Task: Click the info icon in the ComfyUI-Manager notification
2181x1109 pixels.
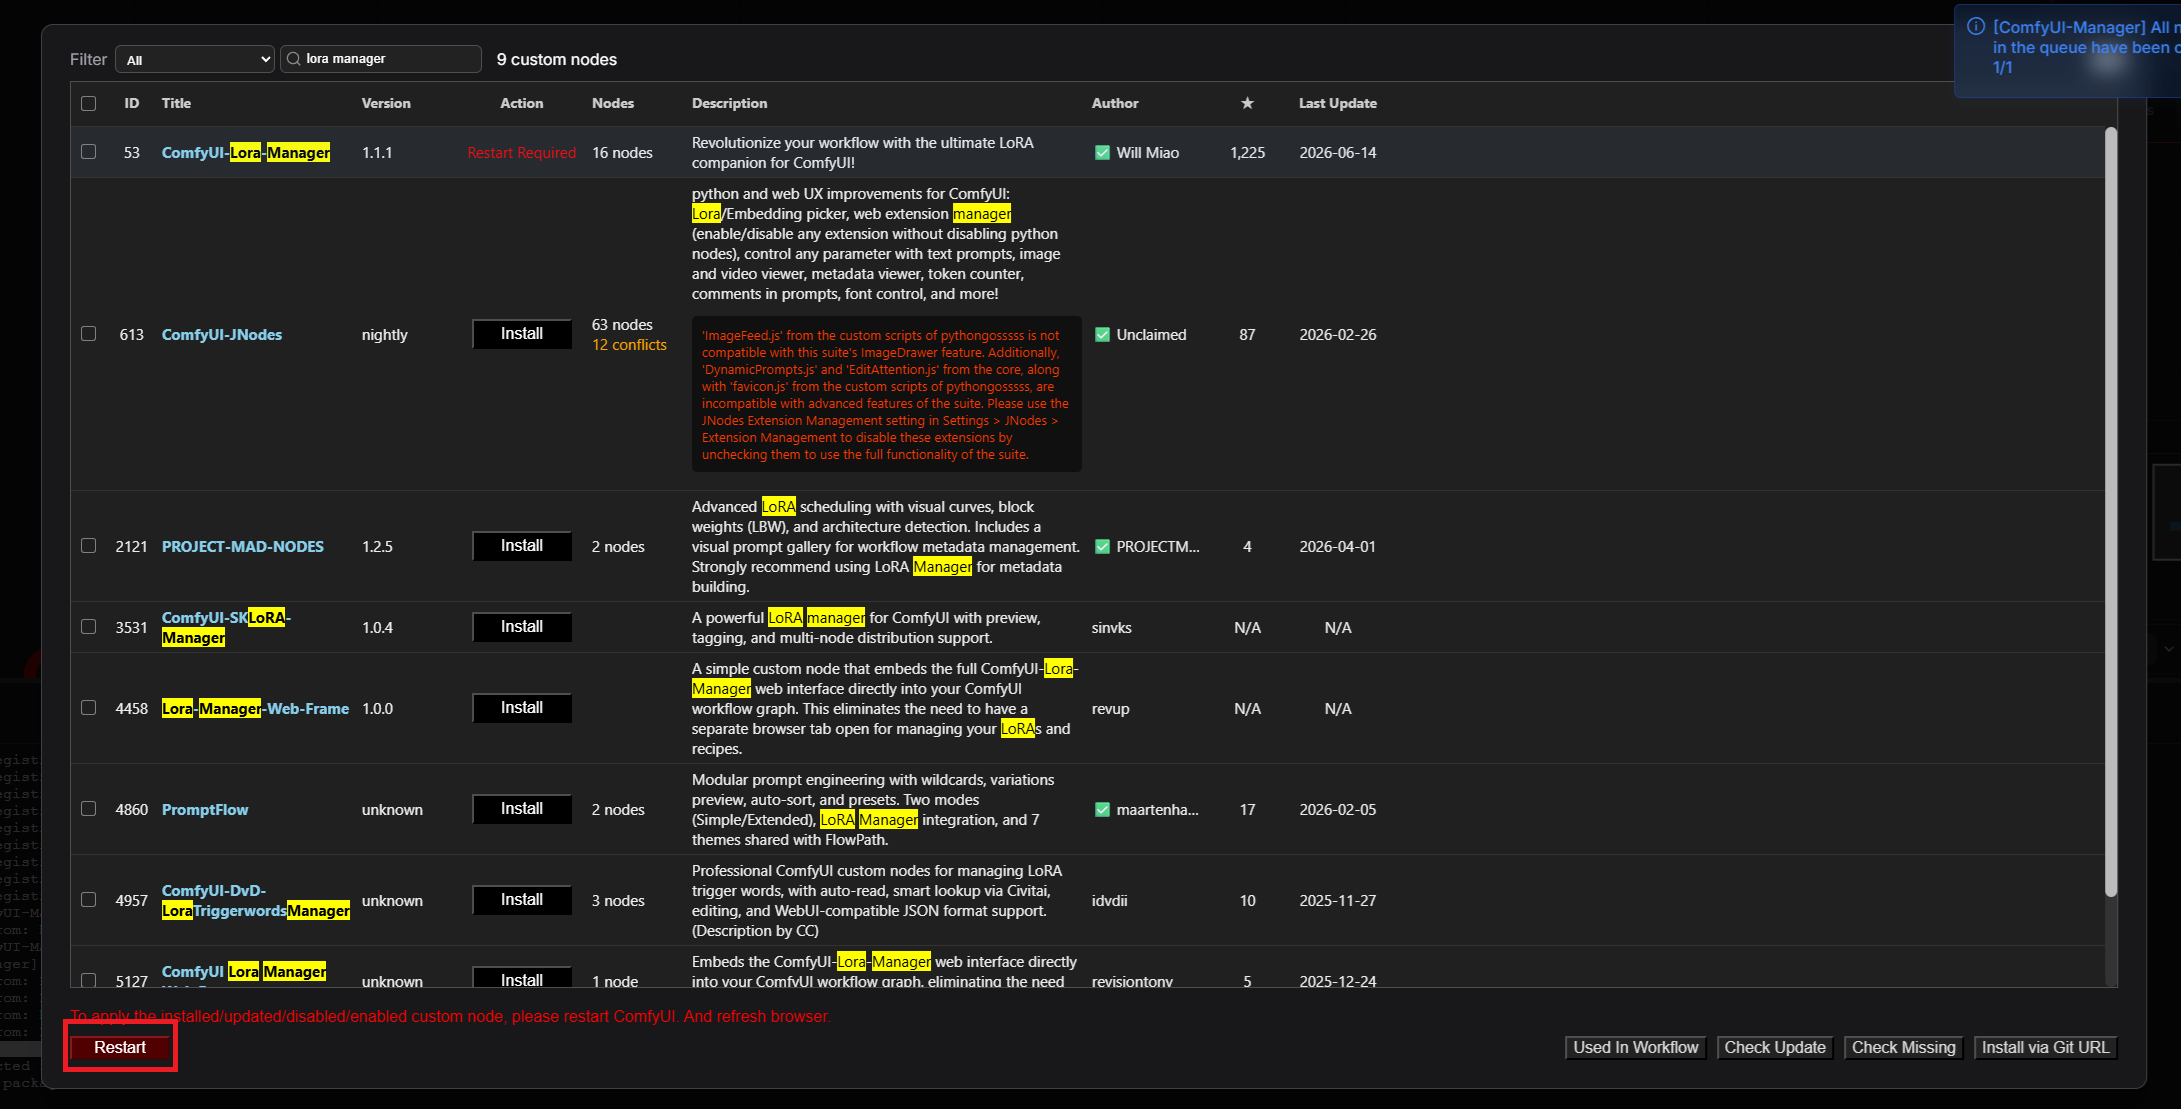Action: point(1976,27)
